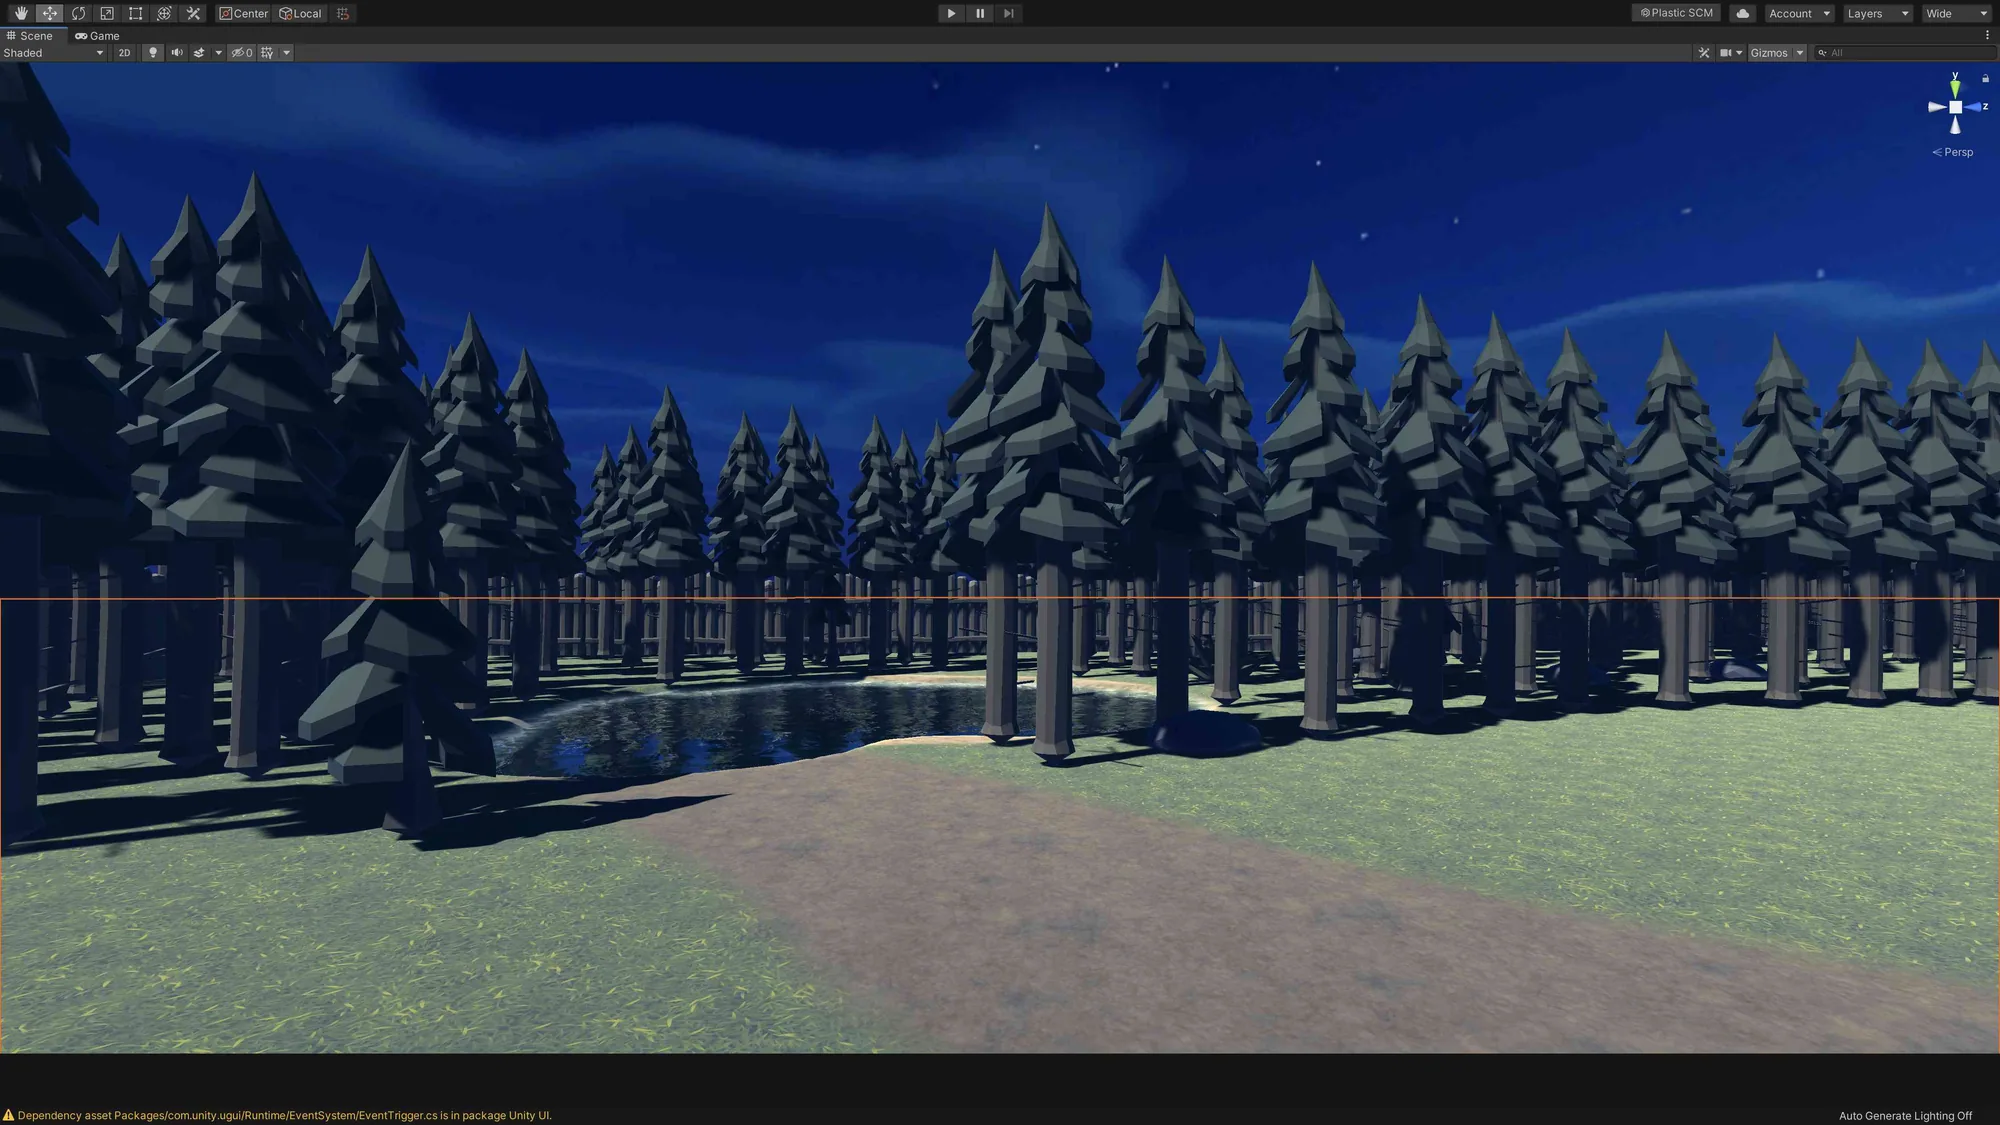This screenshot has width=2000, height=1125.
Task: Switch to the Game tab
Action: tap(97, 35)
